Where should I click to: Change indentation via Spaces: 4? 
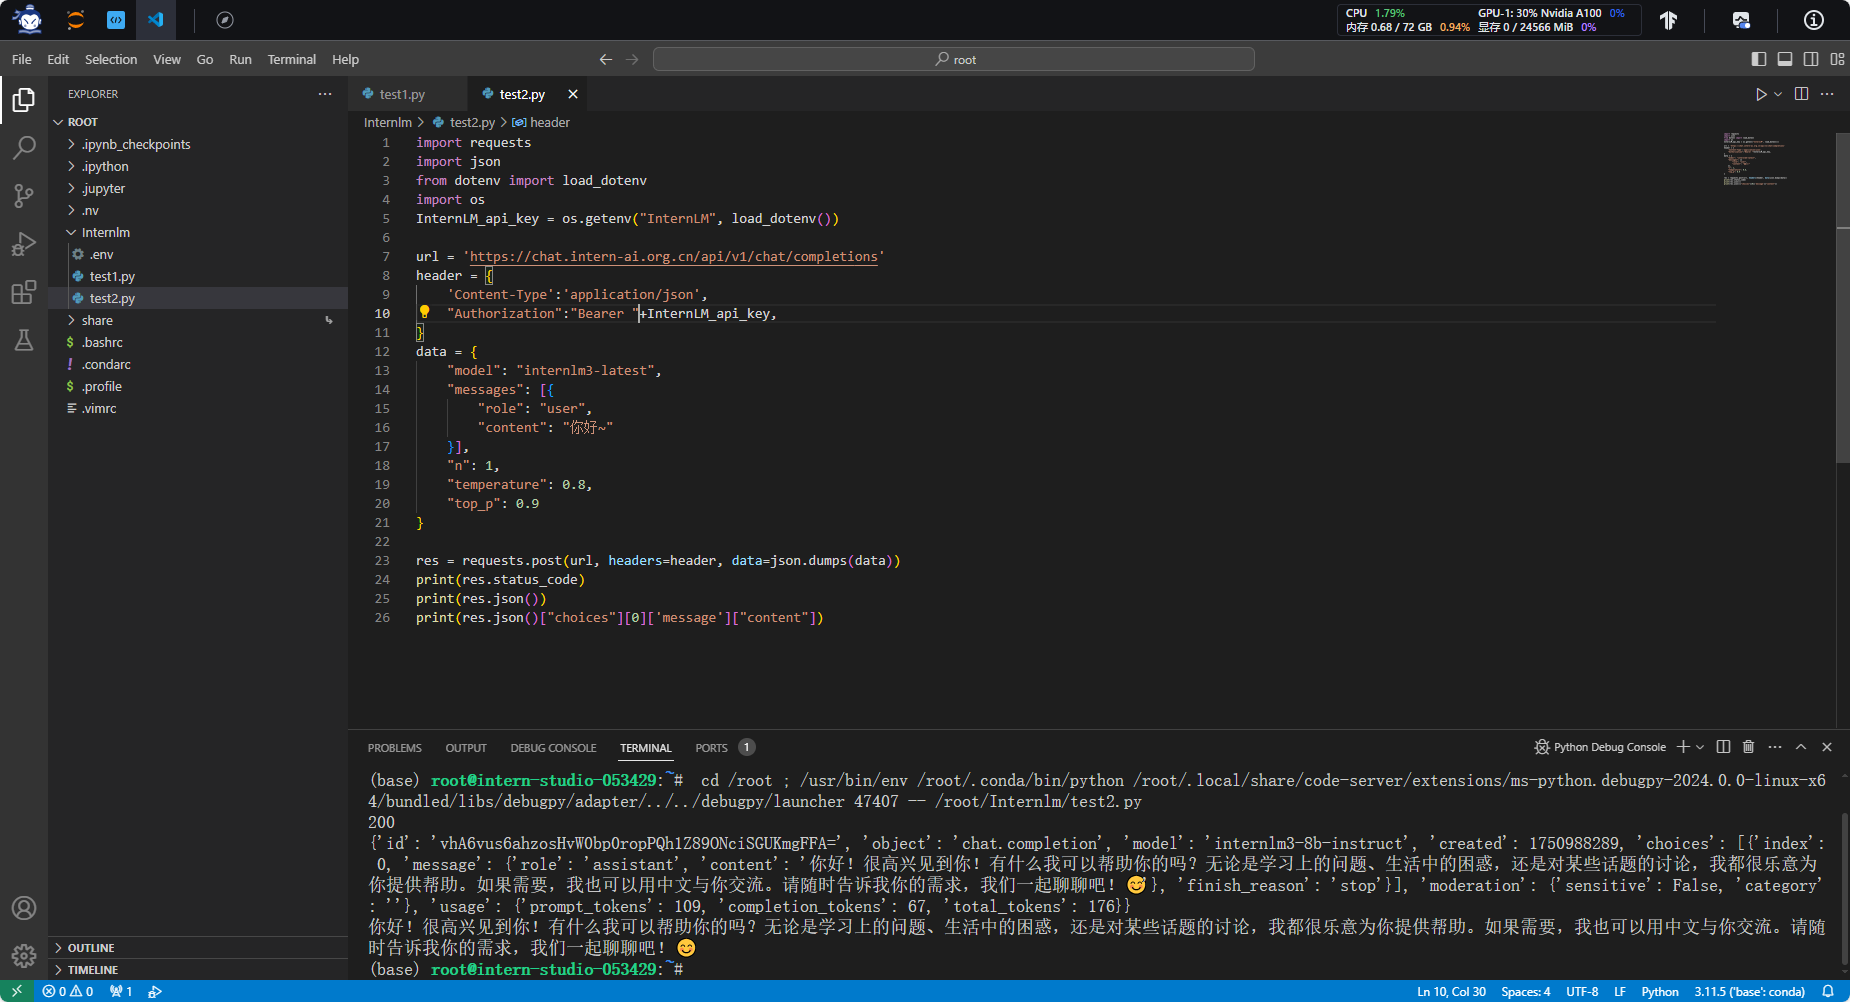(1526, 992)
